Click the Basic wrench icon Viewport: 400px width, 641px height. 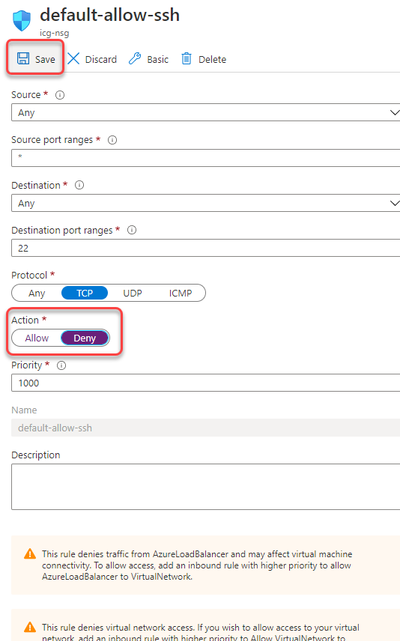coord(135,58)
